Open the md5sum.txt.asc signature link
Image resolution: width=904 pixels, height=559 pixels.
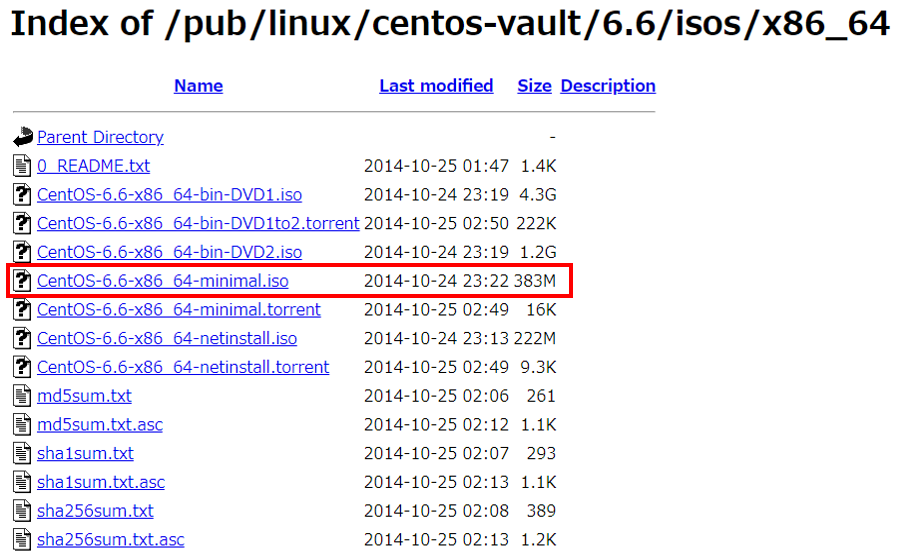100,425
